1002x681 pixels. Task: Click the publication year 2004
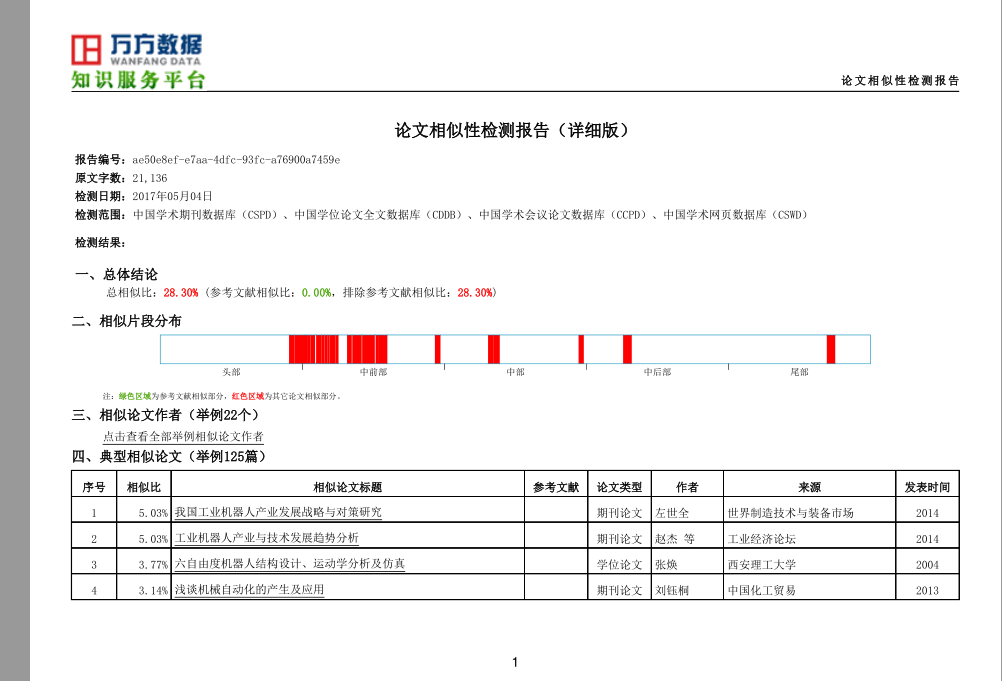click(927, 565)
